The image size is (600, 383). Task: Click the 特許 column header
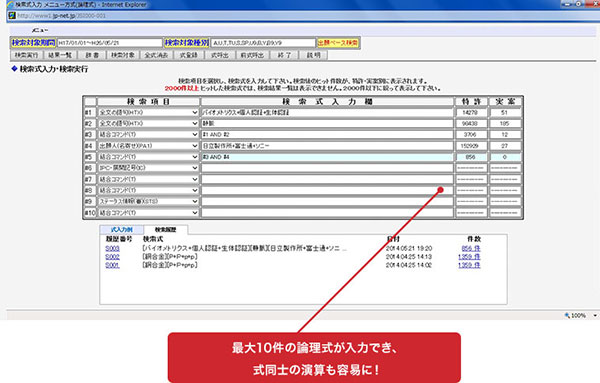click(471, 101)
